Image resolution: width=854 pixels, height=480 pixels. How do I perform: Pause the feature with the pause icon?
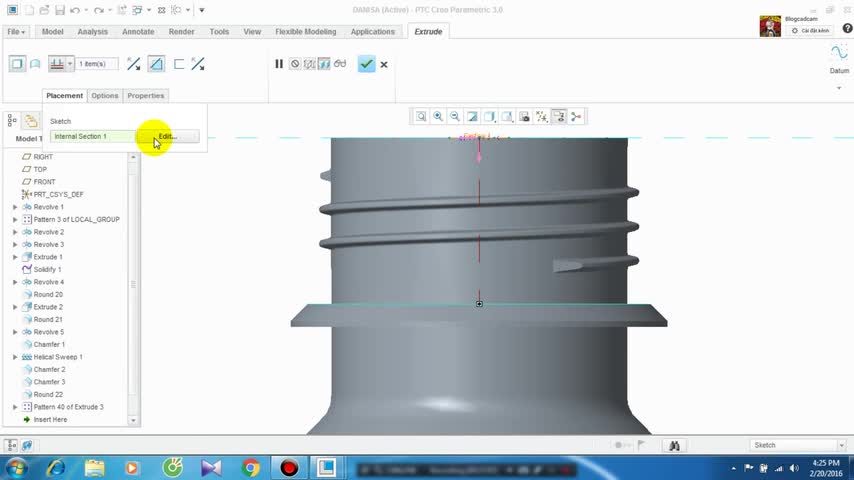pyautogui.click(x=279, y=64)
